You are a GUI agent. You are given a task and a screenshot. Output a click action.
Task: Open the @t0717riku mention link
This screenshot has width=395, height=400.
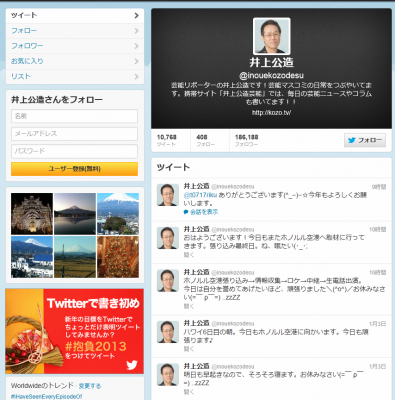coord(200,195)
